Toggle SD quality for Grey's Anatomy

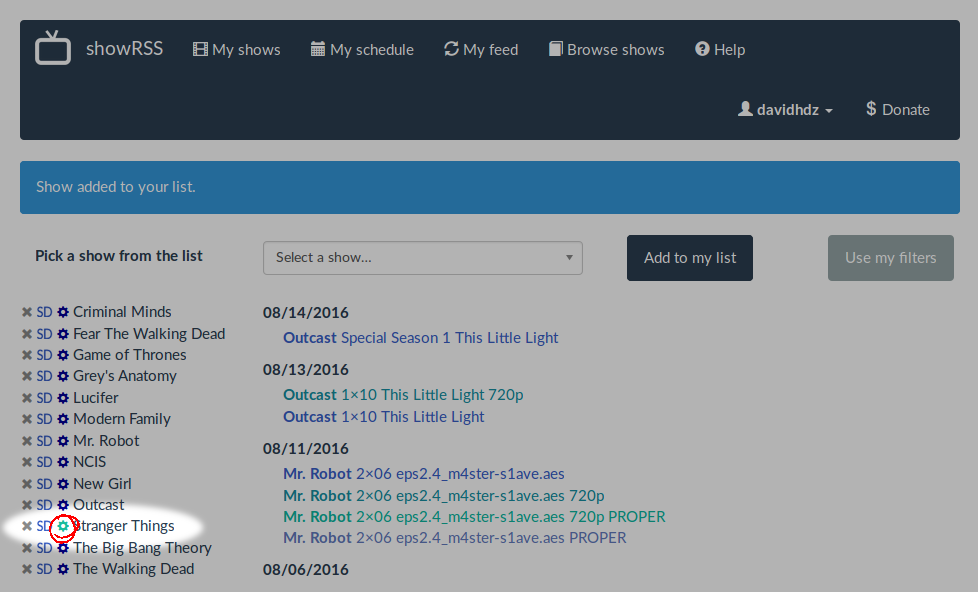click(44, 376)
